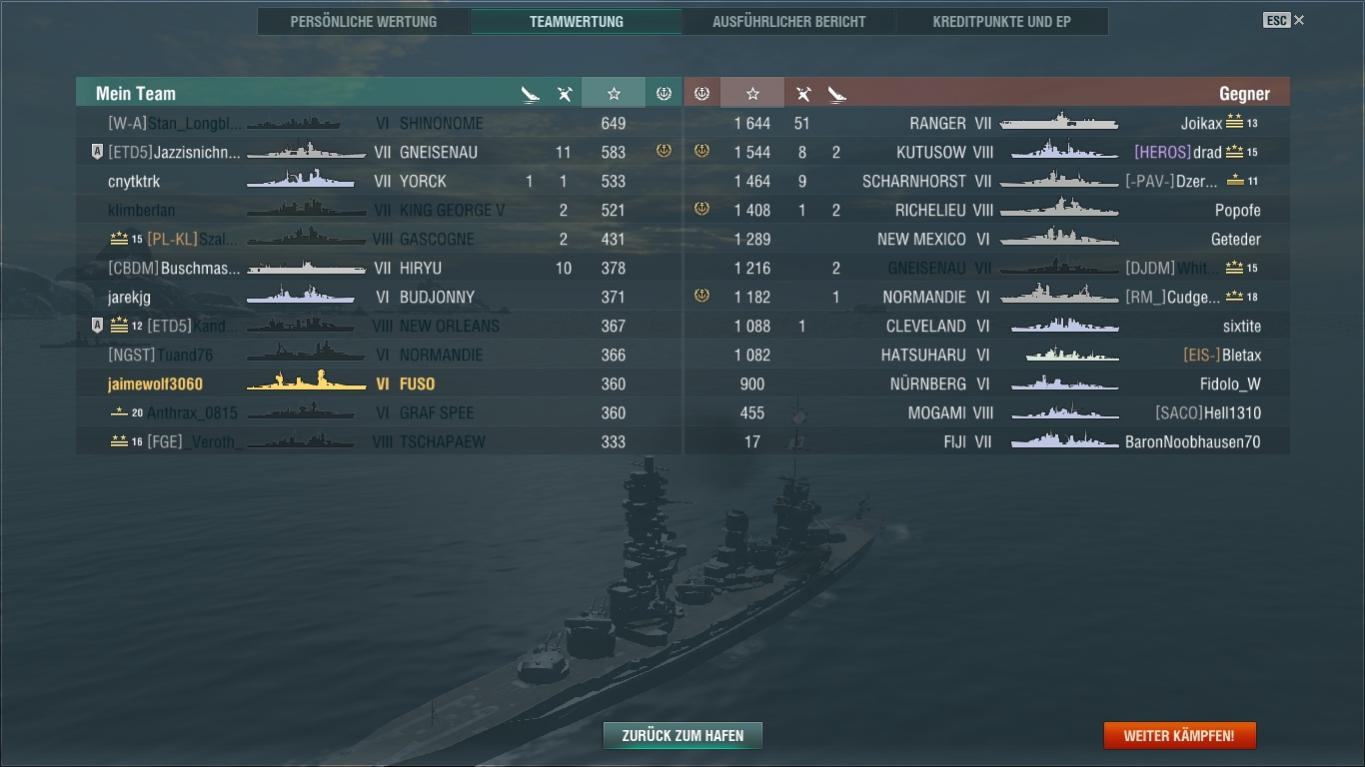Viewport: 1365px width, 767px height.
Task: Click the Zurück zum Hafen button
Action: pos(682,735)
